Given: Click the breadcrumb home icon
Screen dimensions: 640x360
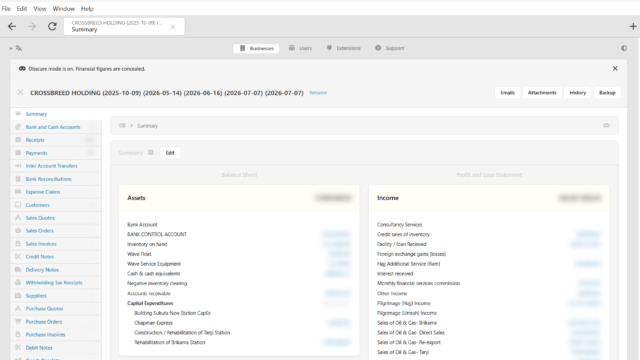Looking at the screenshot, I should point(122,126).
